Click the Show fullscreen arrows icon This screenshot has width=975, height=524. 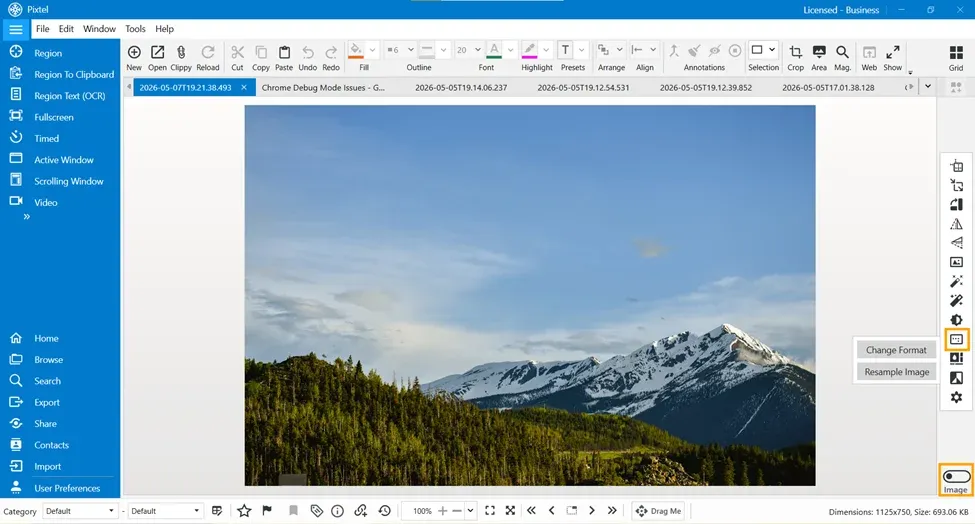pos(893,52)
